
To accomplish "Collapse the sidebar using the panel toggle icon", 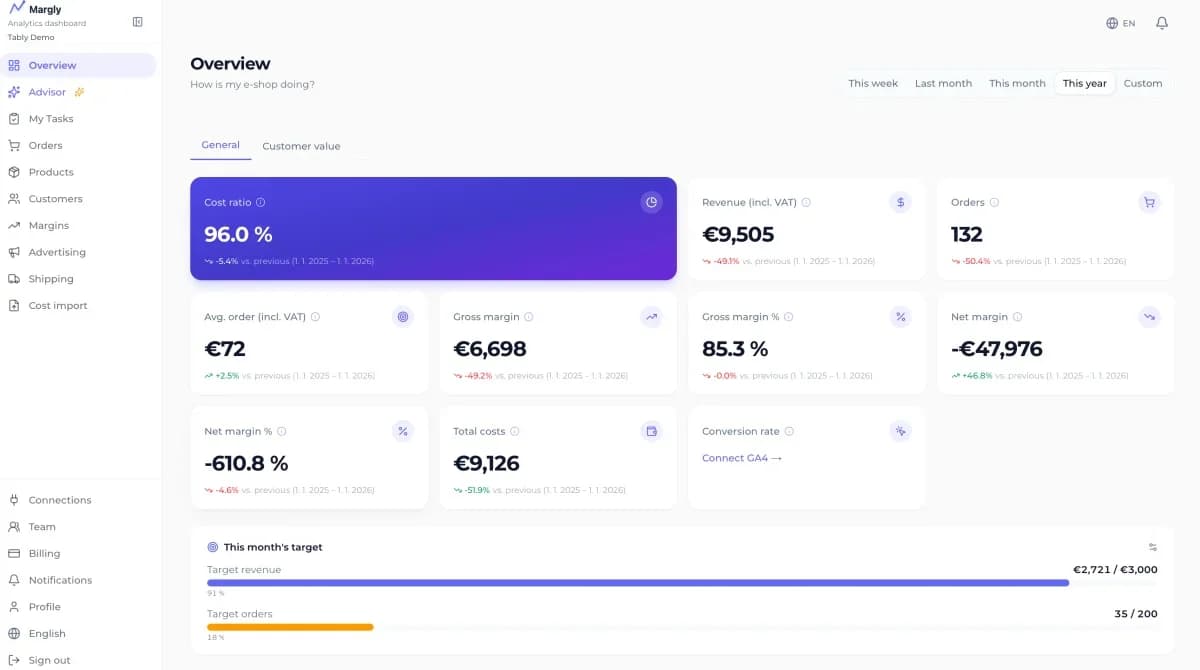I will pos(137,22).
